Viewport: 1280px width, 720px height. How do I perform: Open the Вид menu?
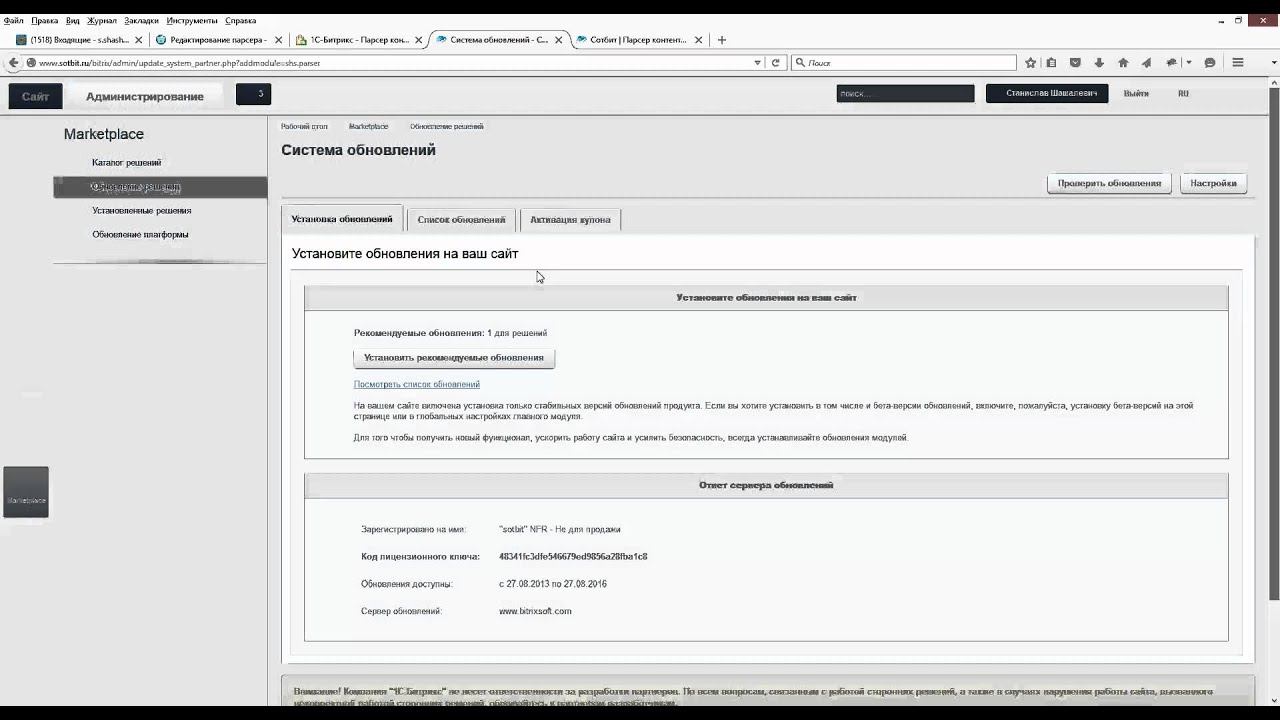click(72, 20)
